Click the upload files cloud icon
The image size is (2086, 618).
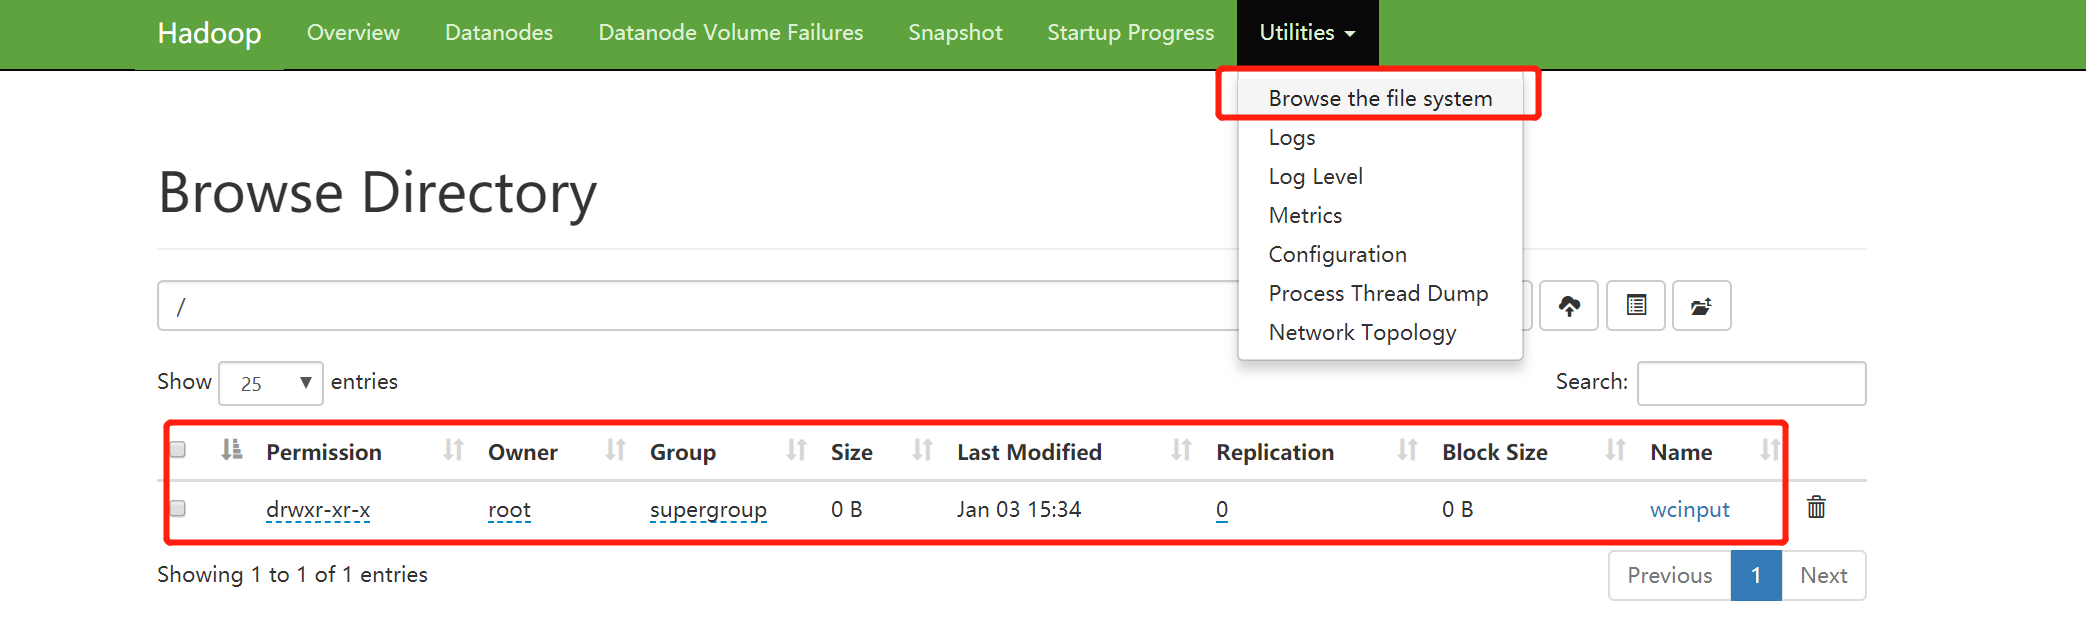1568,306
